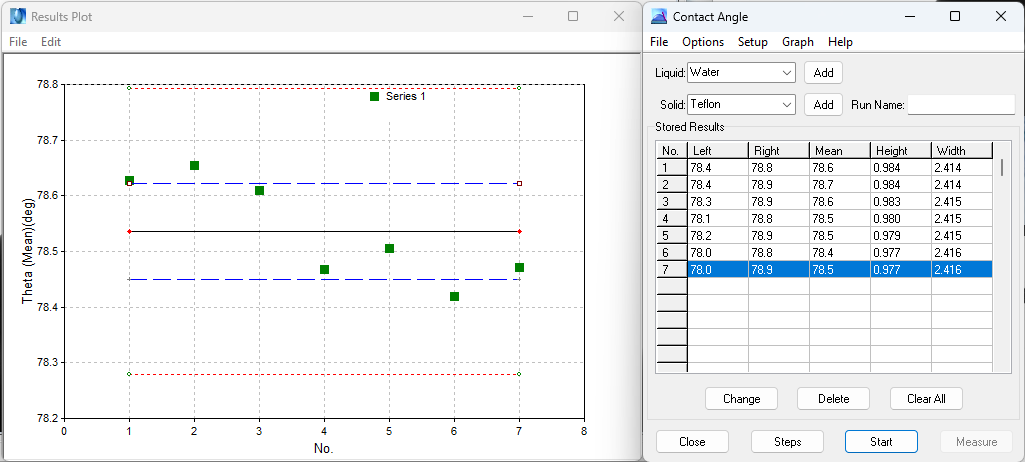Click the Steps button
Image resolution: width=1025 pixels, height=462 pixels.
[787, 441]
